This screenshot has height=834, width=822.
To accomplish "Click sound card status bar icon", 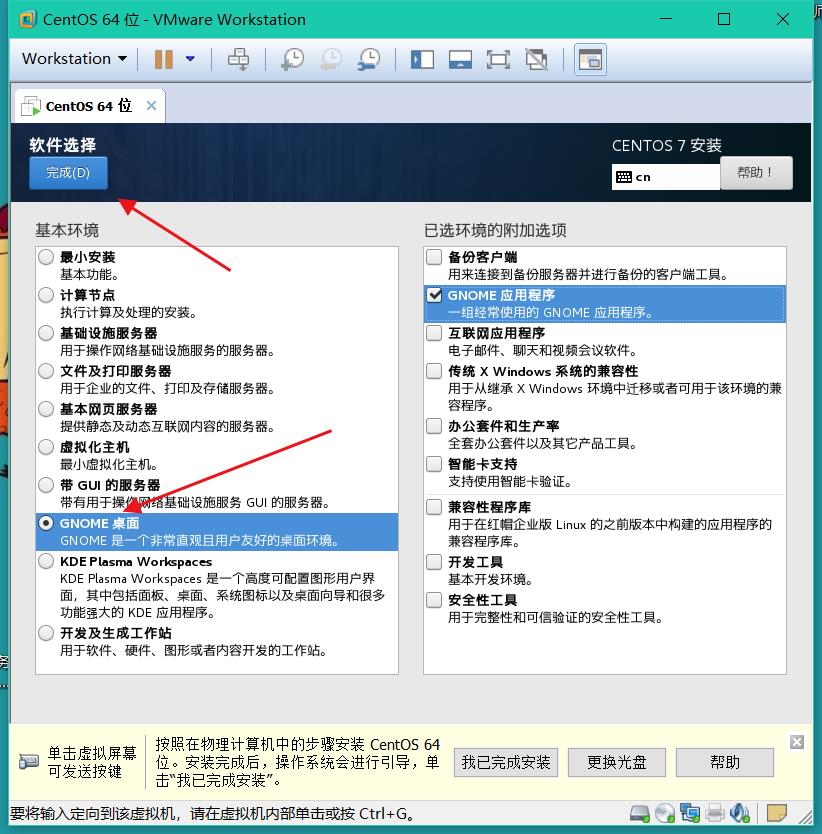I will [x=740, y=813].
